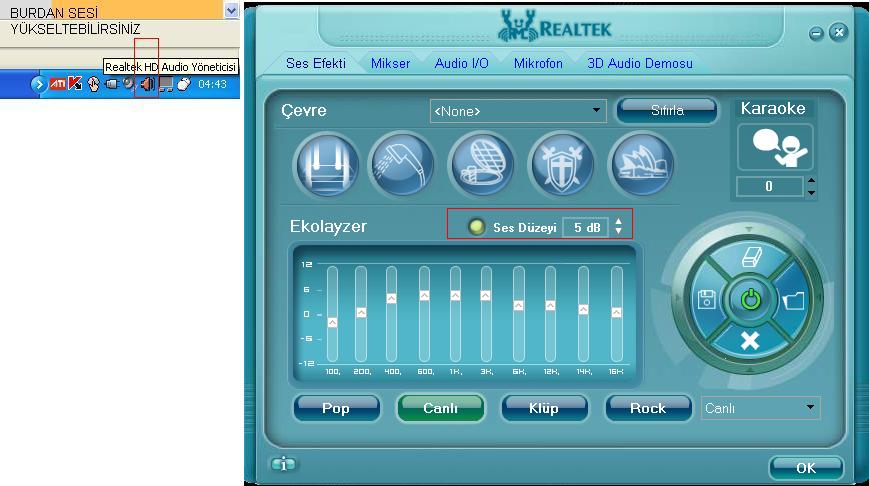
Task: Open the dropdown arrow above BURDAN SESİ text
Action: tap(232, 11)
